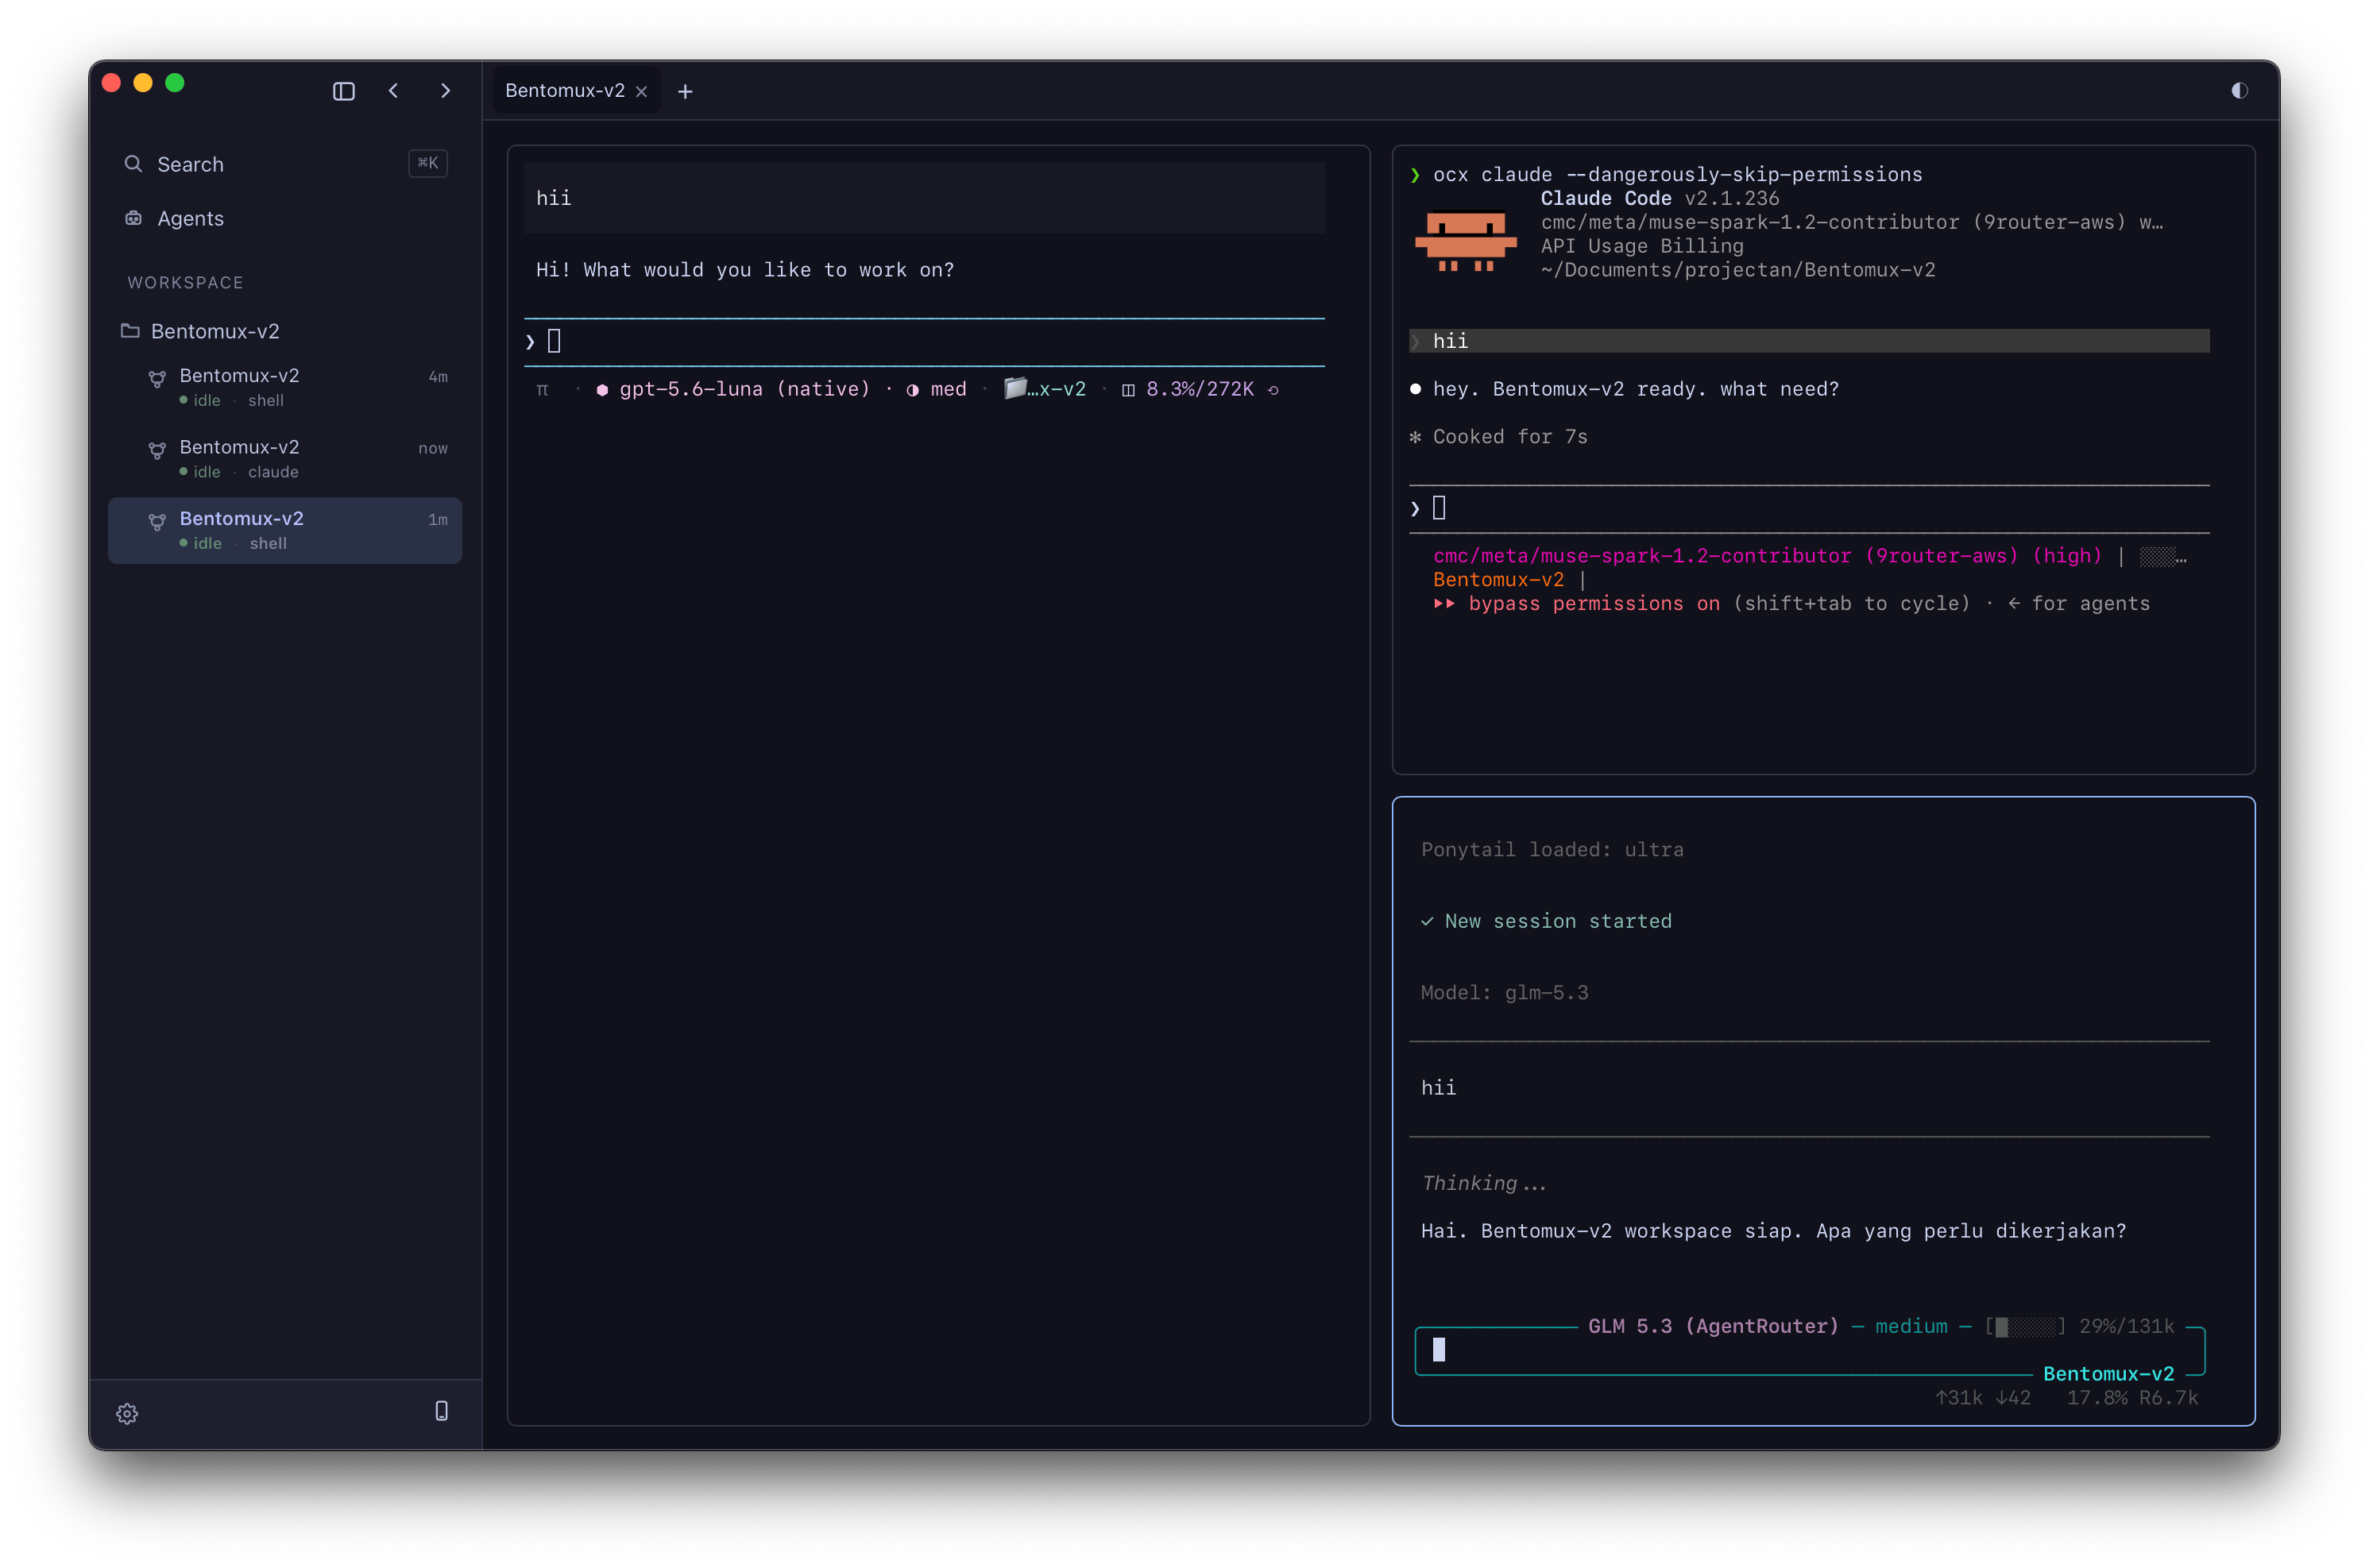Close the Bentomux-v2 tab
Screen dimensions: 2369x1568
click(641, 92)
